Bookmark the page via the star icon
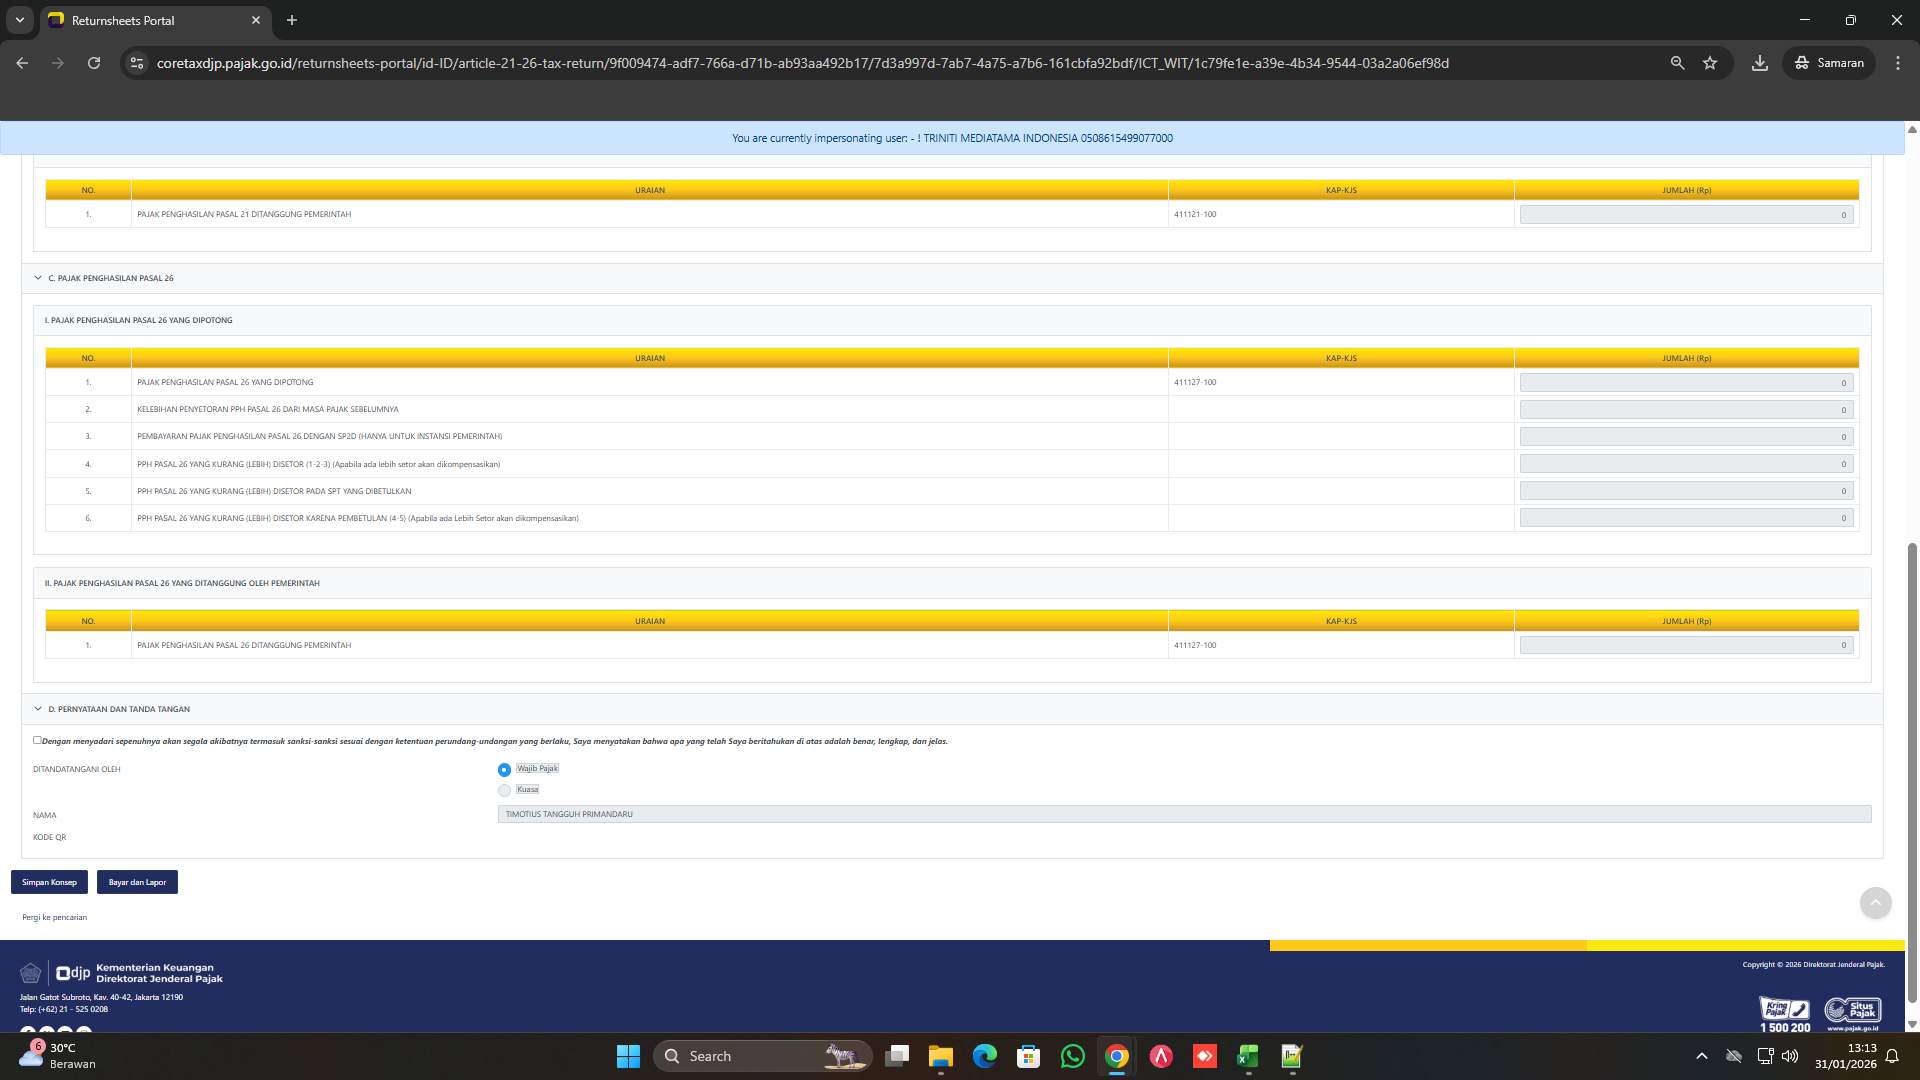Image resolution: width=1920 pixels, height=1080 pixels. 1710,62
